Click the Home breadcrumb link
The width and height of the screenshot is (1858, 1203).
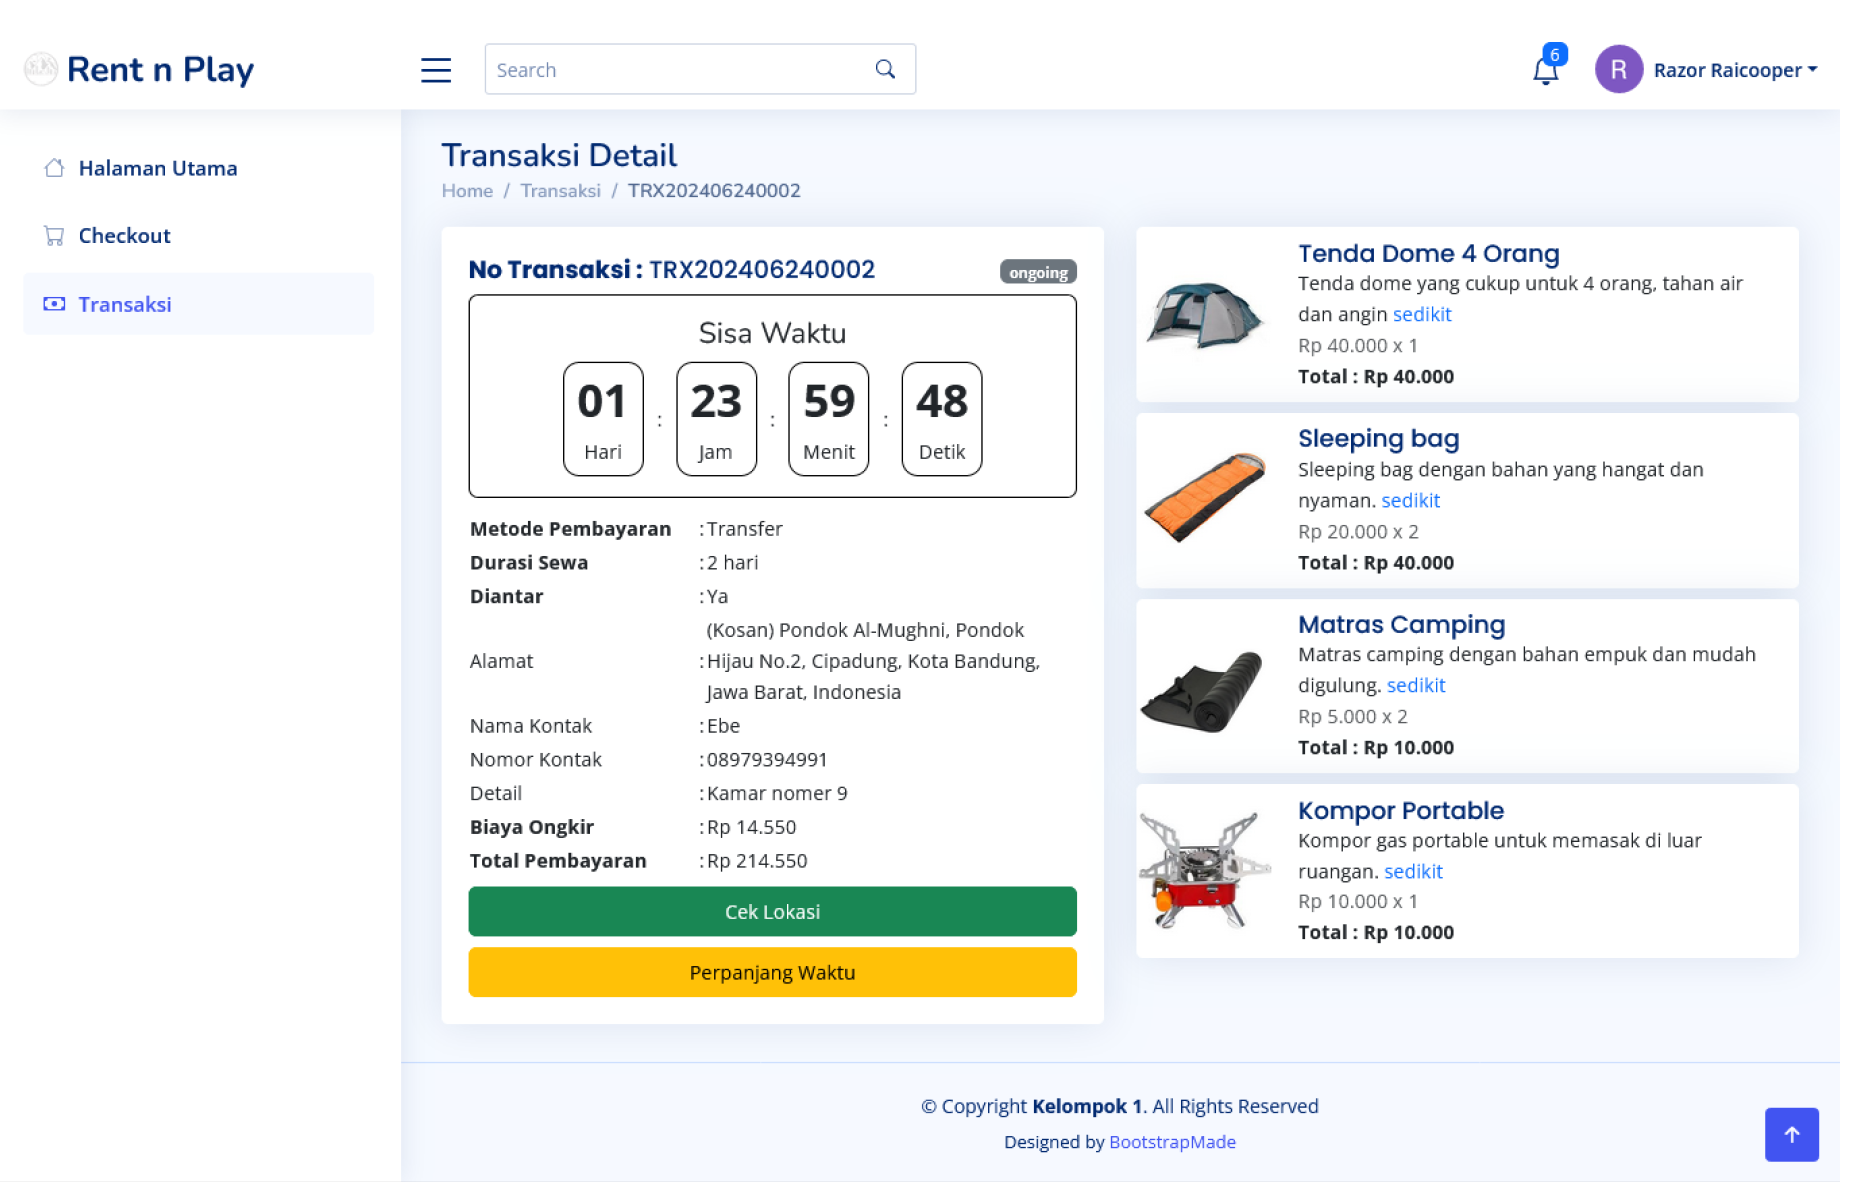tap(467, 191)
